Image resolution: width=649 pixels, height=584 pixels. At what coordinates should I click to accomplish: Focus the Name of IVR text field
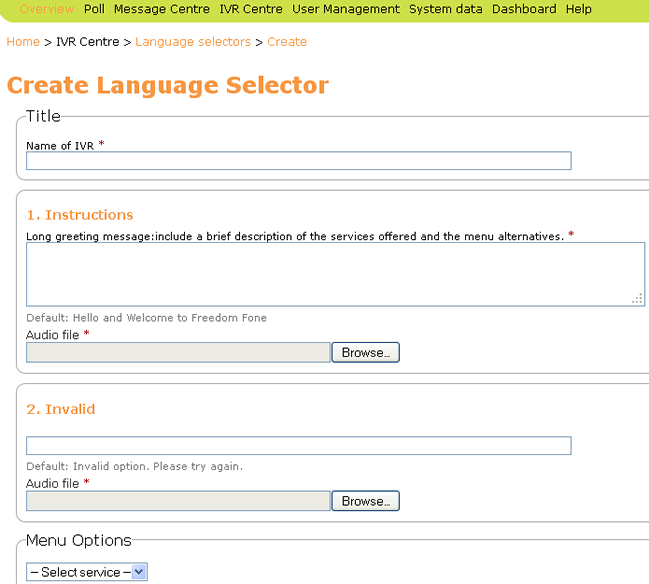(x=298, y=161)
